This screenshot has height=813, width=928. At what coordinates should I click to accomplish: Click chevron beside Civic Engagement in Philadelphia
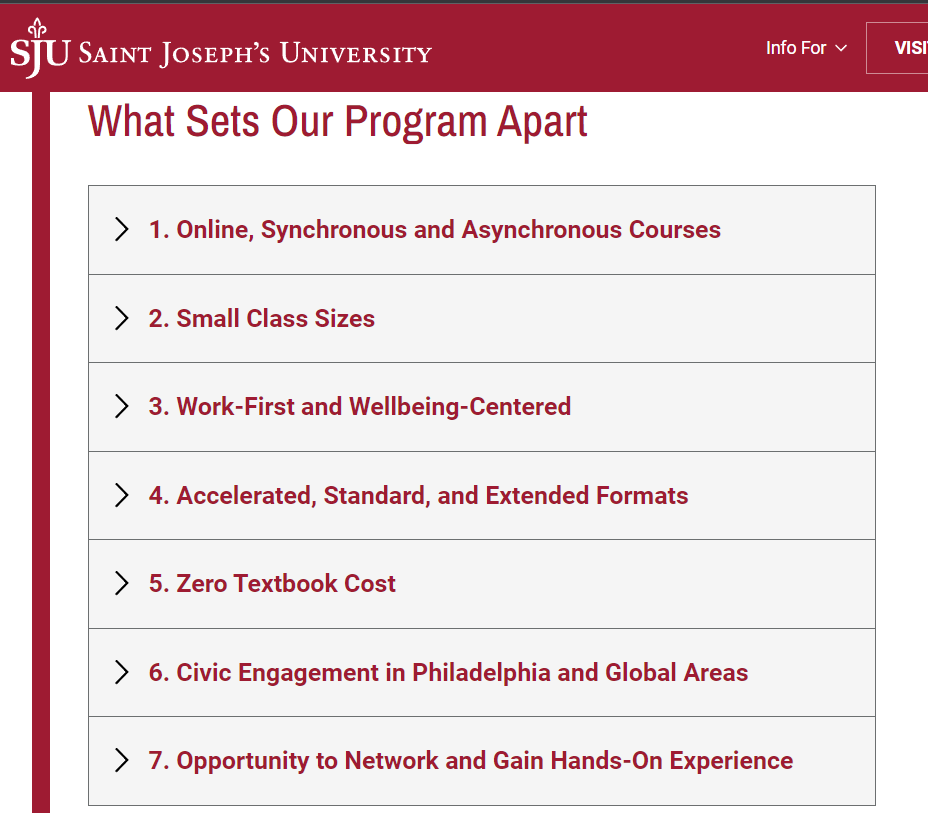[x=121, y=672]
